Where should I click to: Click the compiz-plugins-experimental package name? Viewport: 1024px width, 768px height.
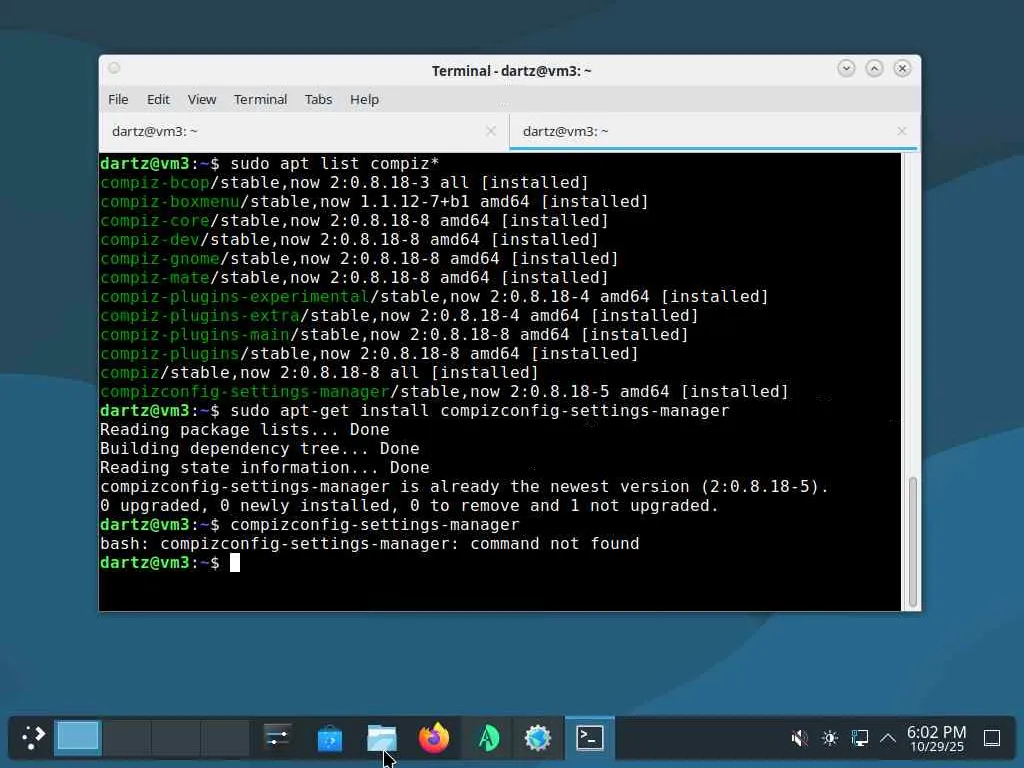[234, 296]
